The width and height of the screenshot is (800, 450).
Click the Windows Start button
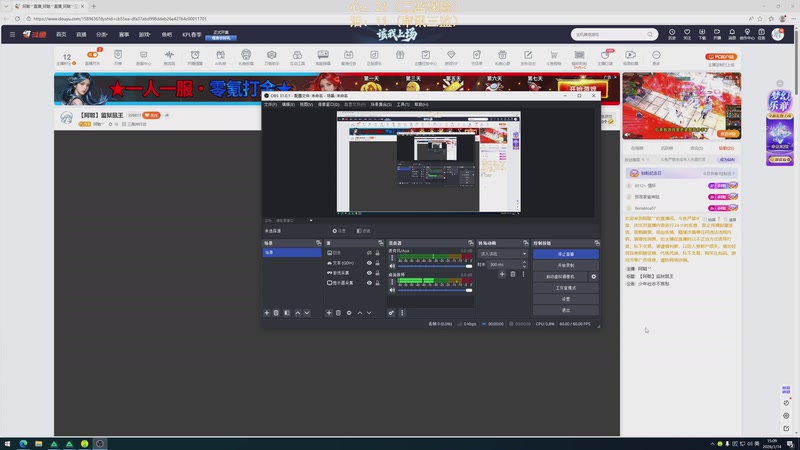(7, 444)
